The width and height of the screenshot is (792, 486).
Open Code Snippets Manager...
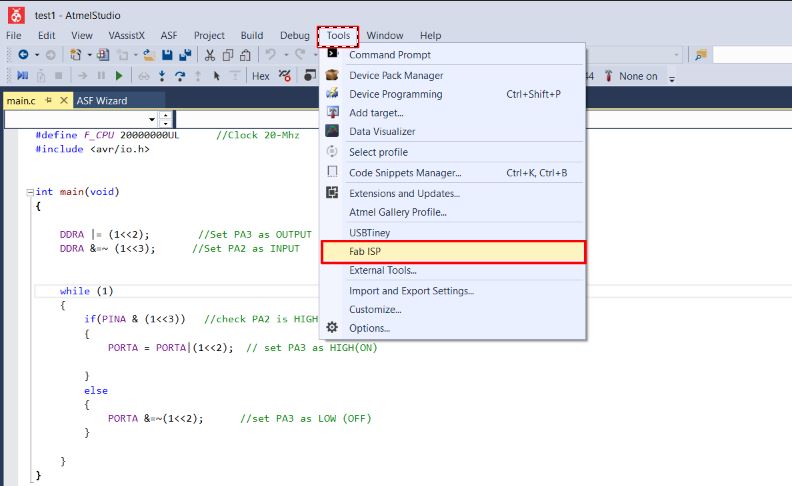[453, 173]
